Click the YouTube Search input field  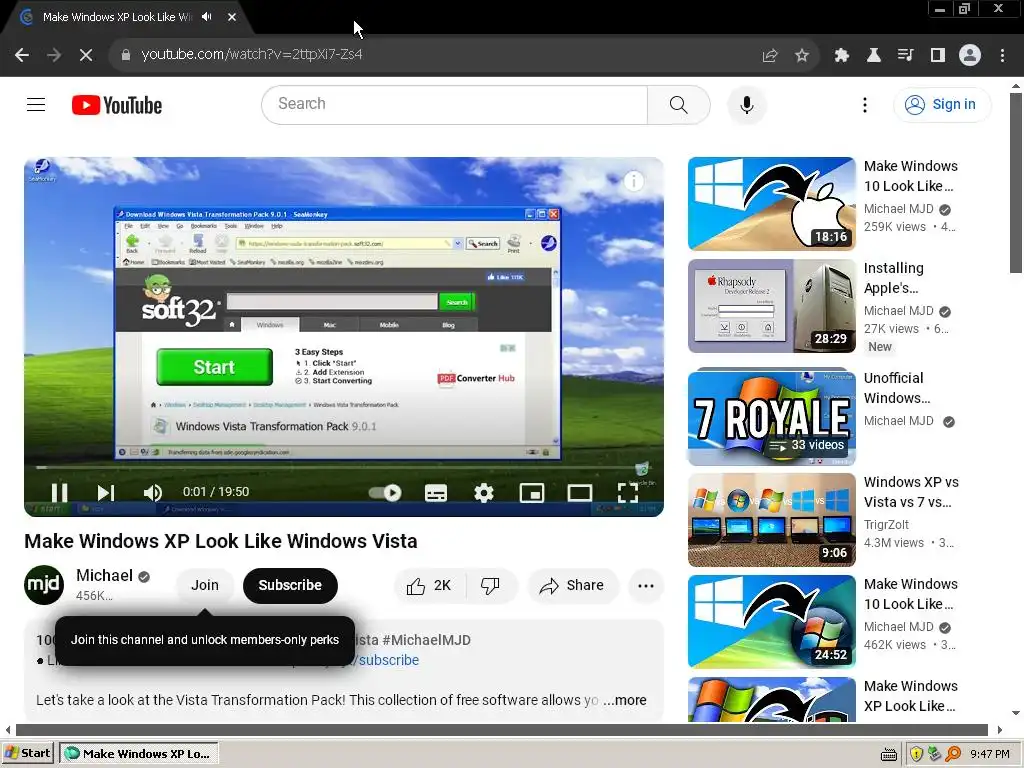coord(455,104)
